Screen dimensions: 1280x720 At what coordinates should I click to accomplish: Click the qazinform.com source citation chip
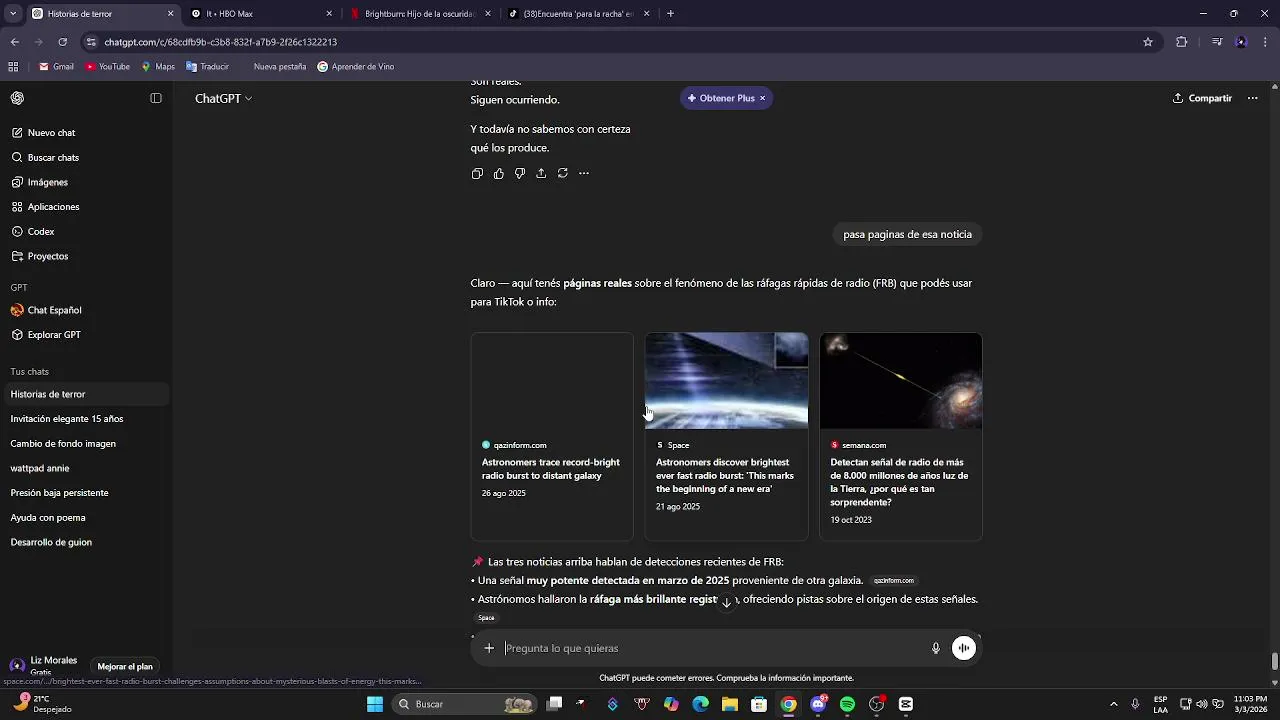coord(894,581)
